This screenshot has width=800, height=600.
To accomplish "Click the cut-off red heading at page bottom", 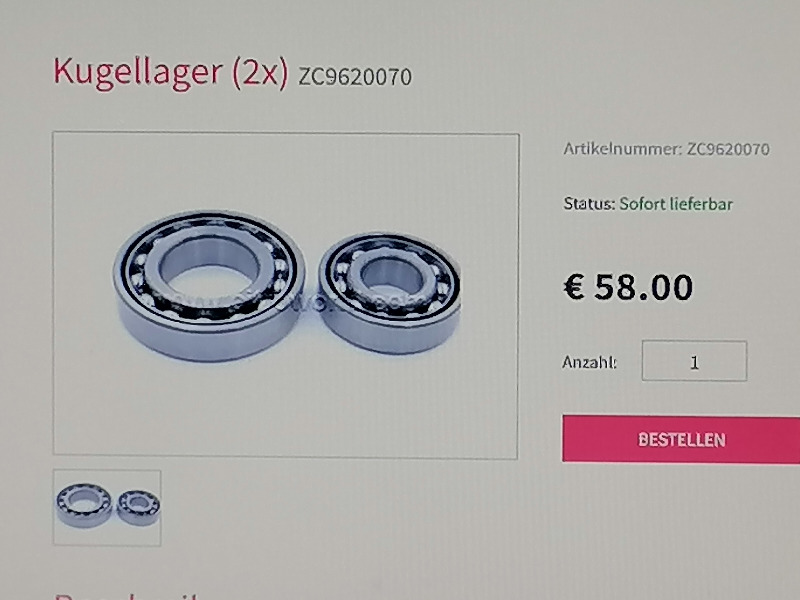I will pos(128,596).
